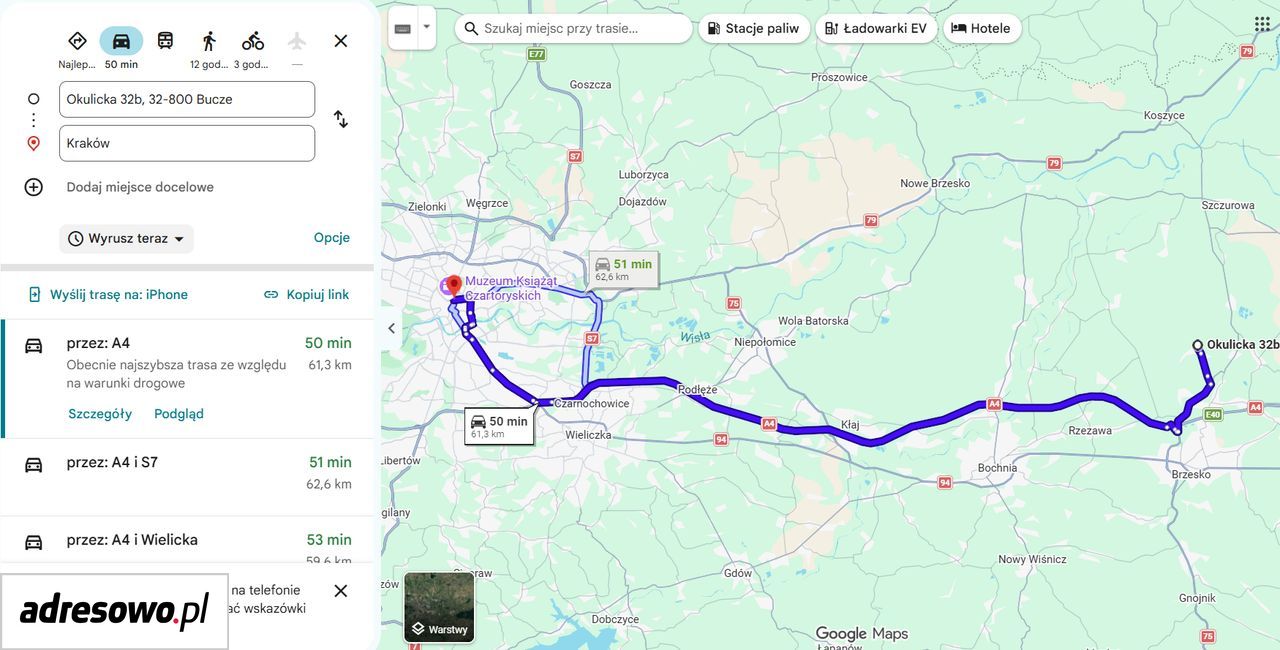This screenshot has width=1280, height=650.
Task: Click the 51 min alternate route label
Action: tap(624, 269)
